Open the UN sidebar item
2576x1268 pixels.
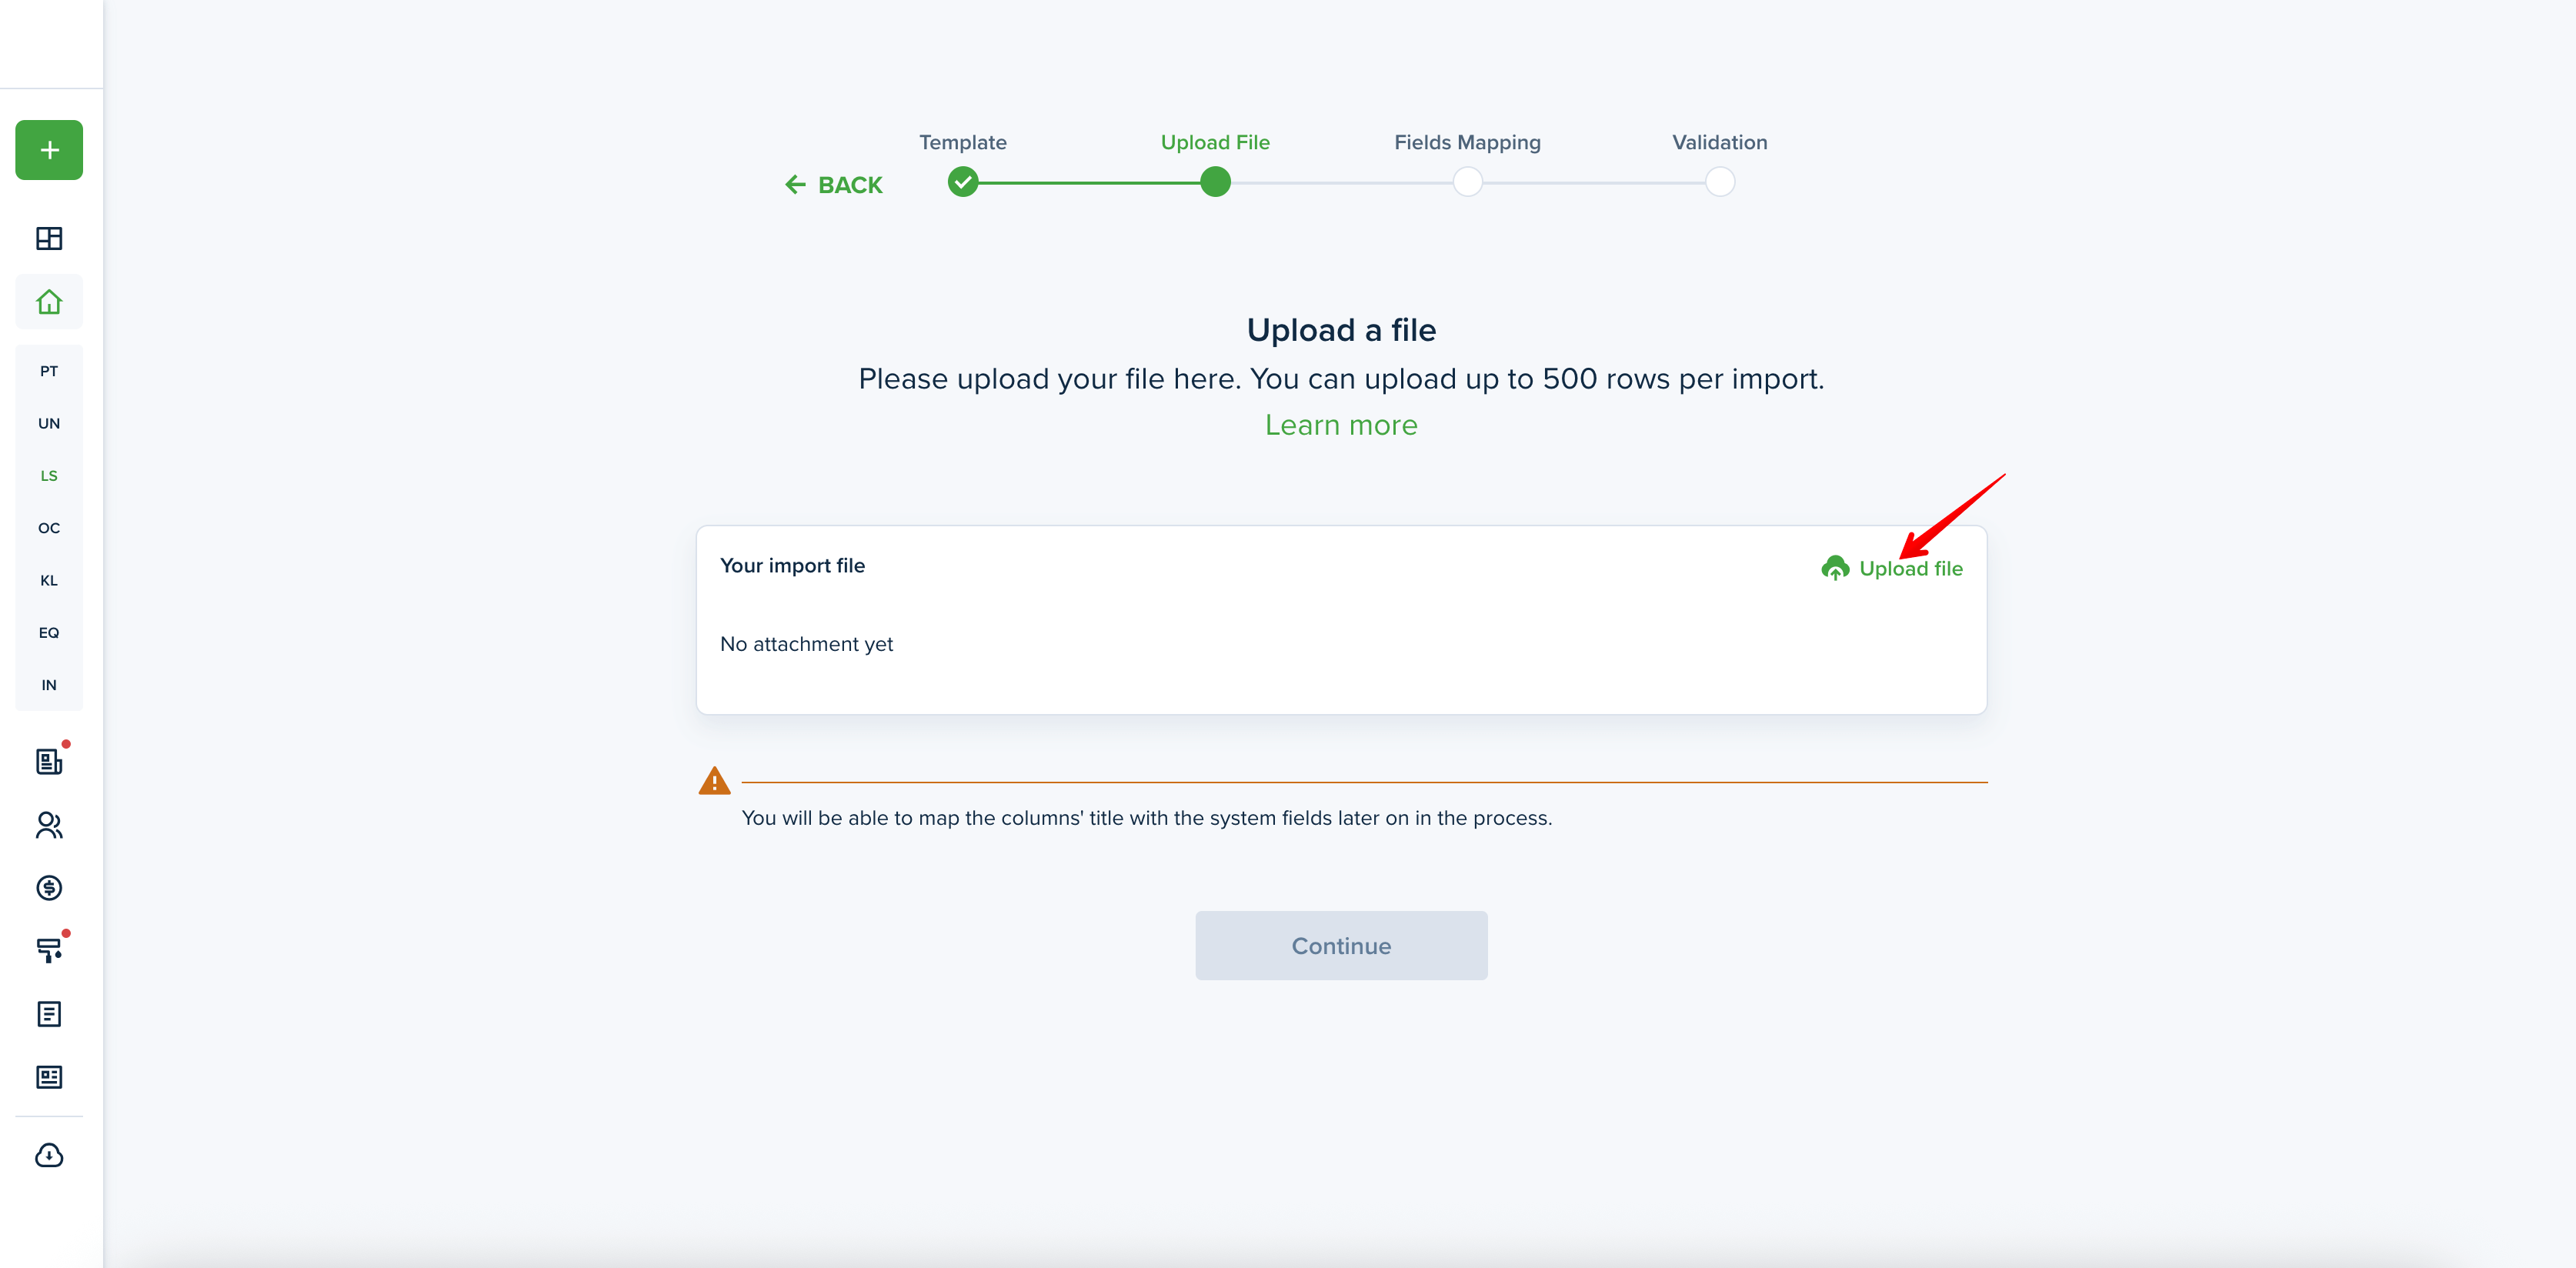[49, 424]
